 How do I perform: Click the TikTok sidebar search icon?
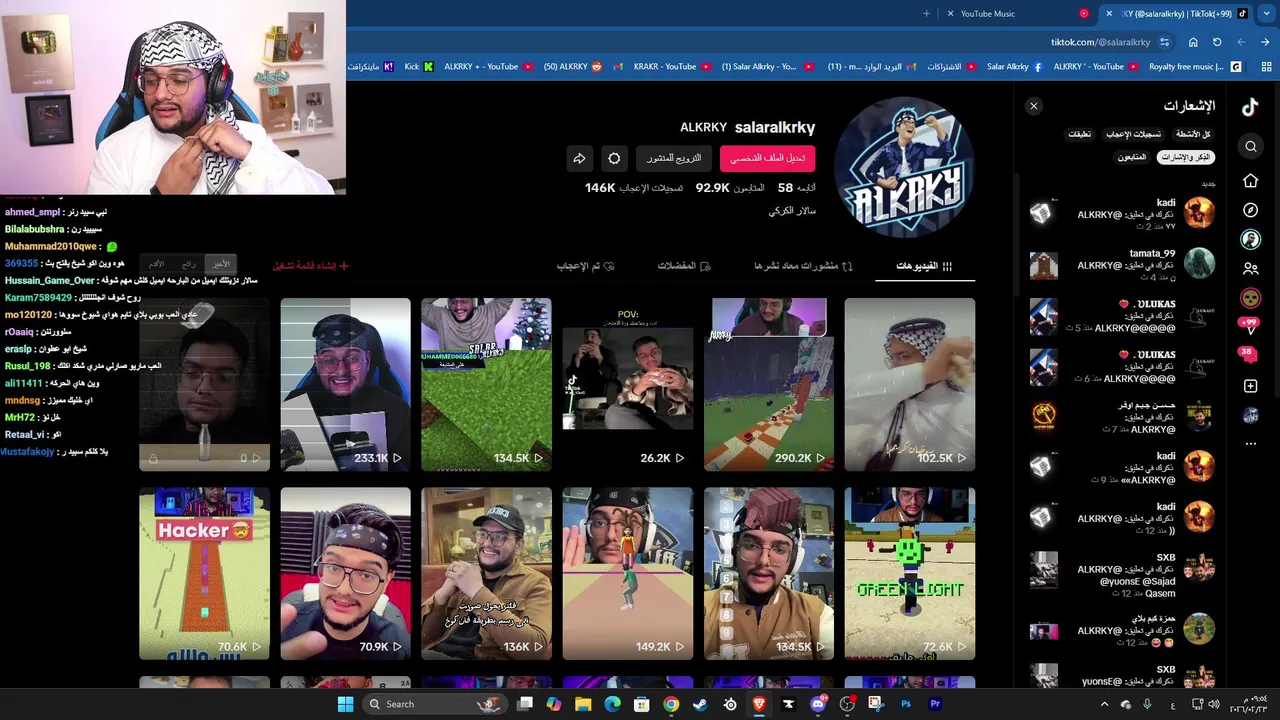click(1250, 147)
